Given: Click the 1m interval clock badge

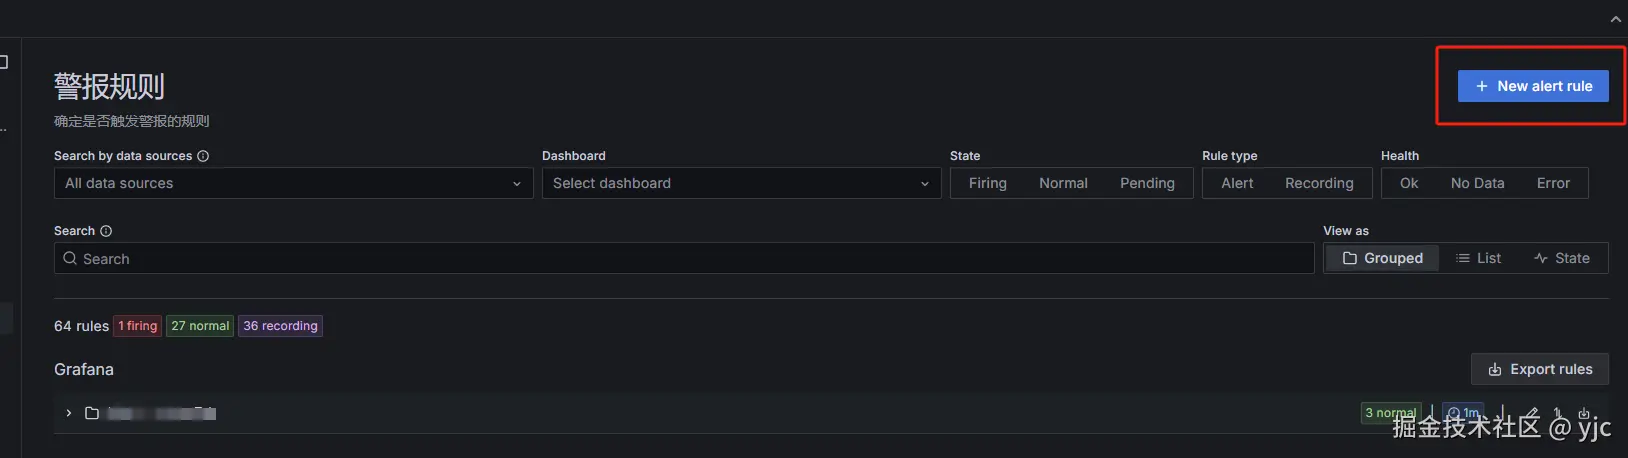Looking at the screenshot, I should [x=1463, y=413].
